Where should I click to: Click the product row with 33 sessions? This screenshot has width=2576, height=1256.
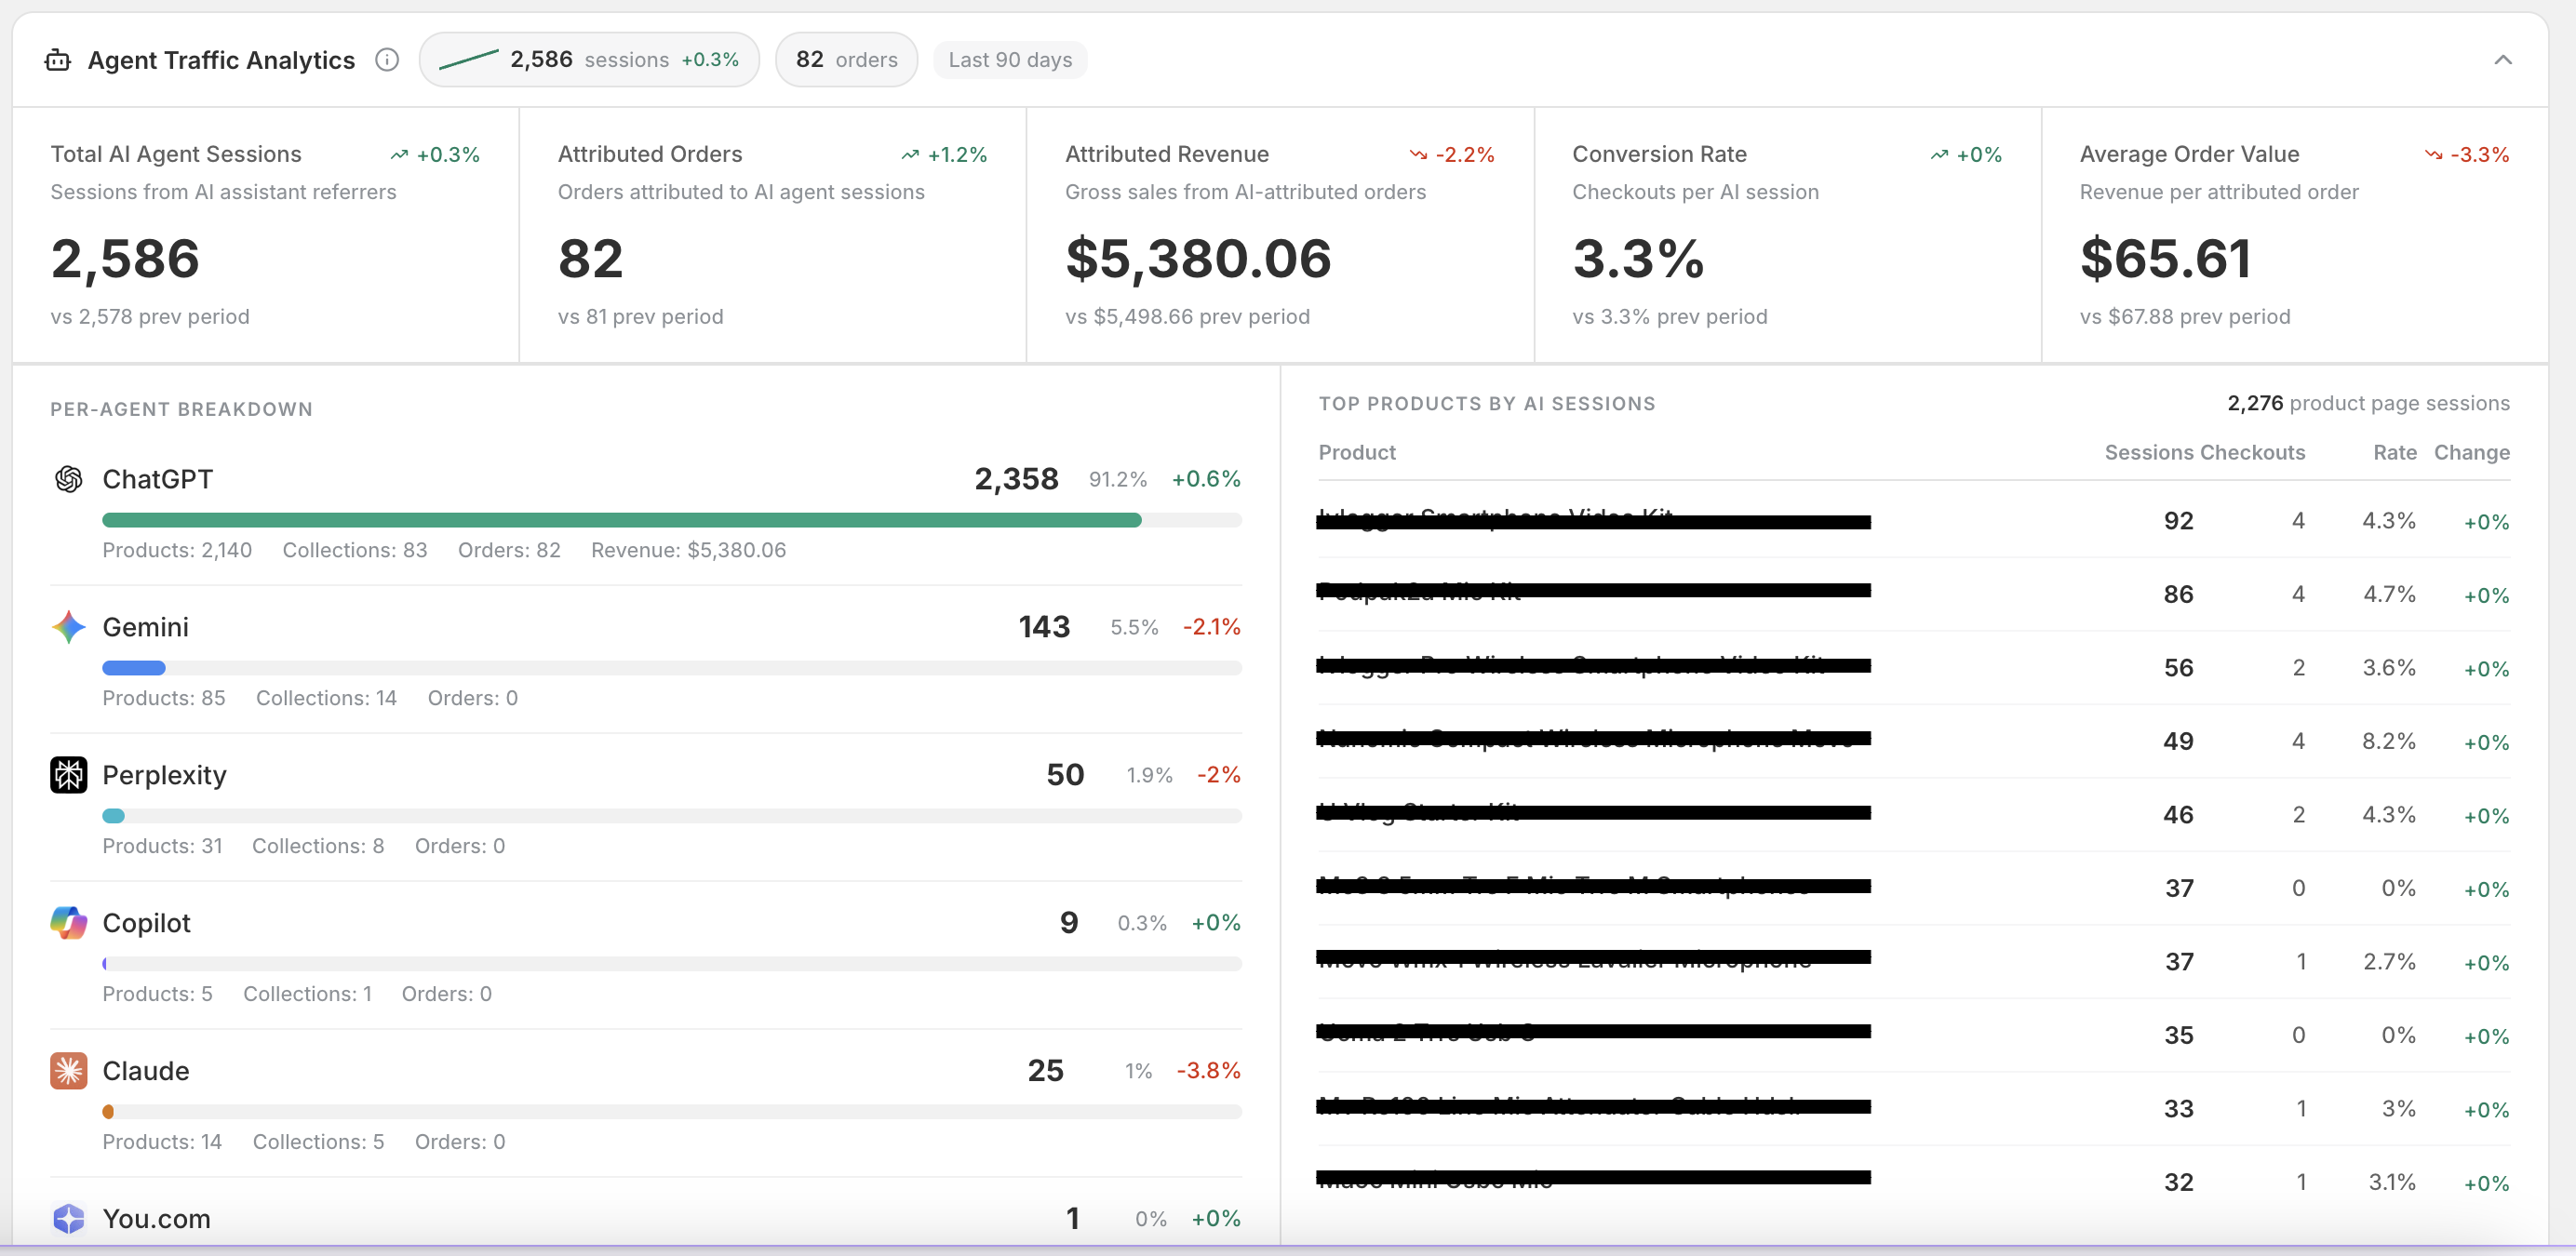pos(1914,1108)
